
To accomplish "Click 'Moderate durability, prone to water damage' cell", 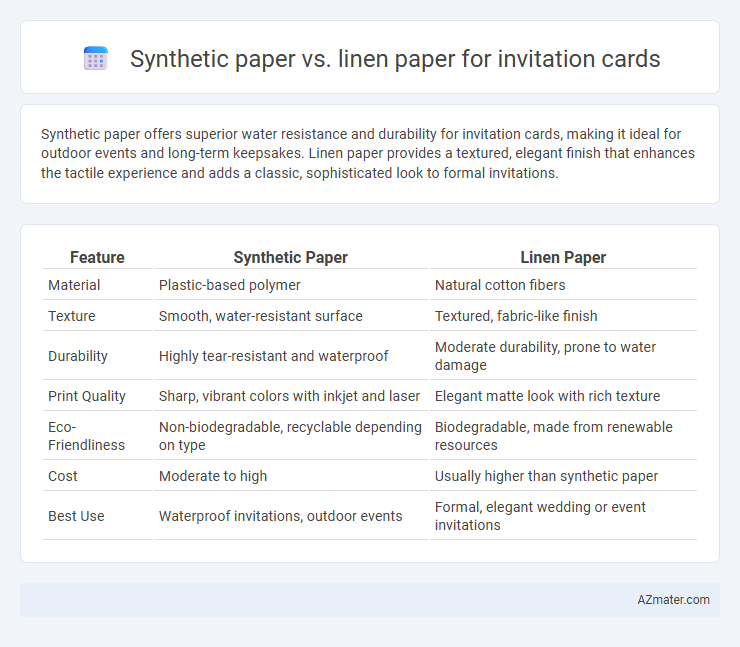I will [545, 356].
